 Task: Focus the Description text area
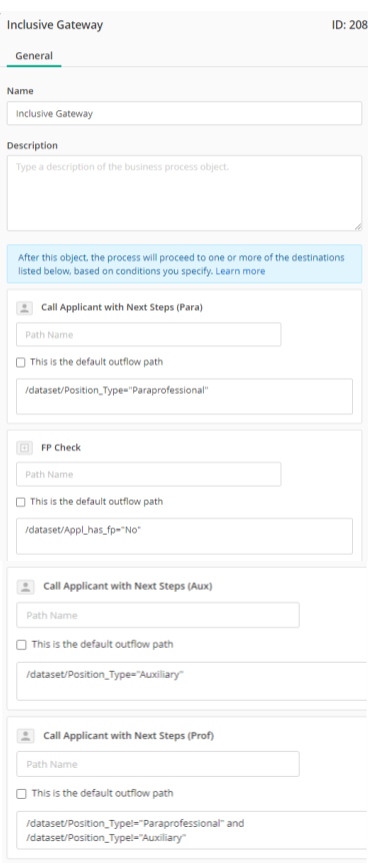coord(184,193)
